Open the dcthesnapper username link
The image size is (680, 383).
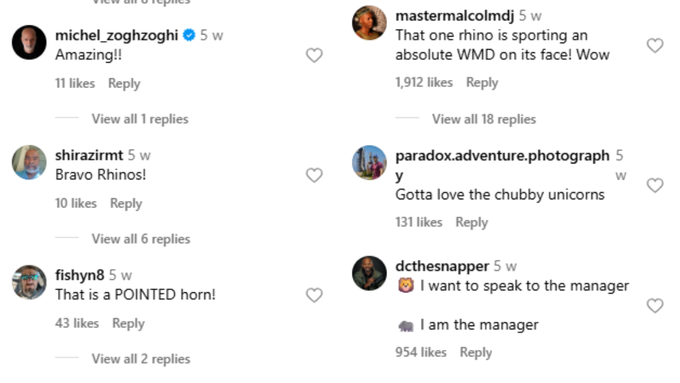click(442, 266)
